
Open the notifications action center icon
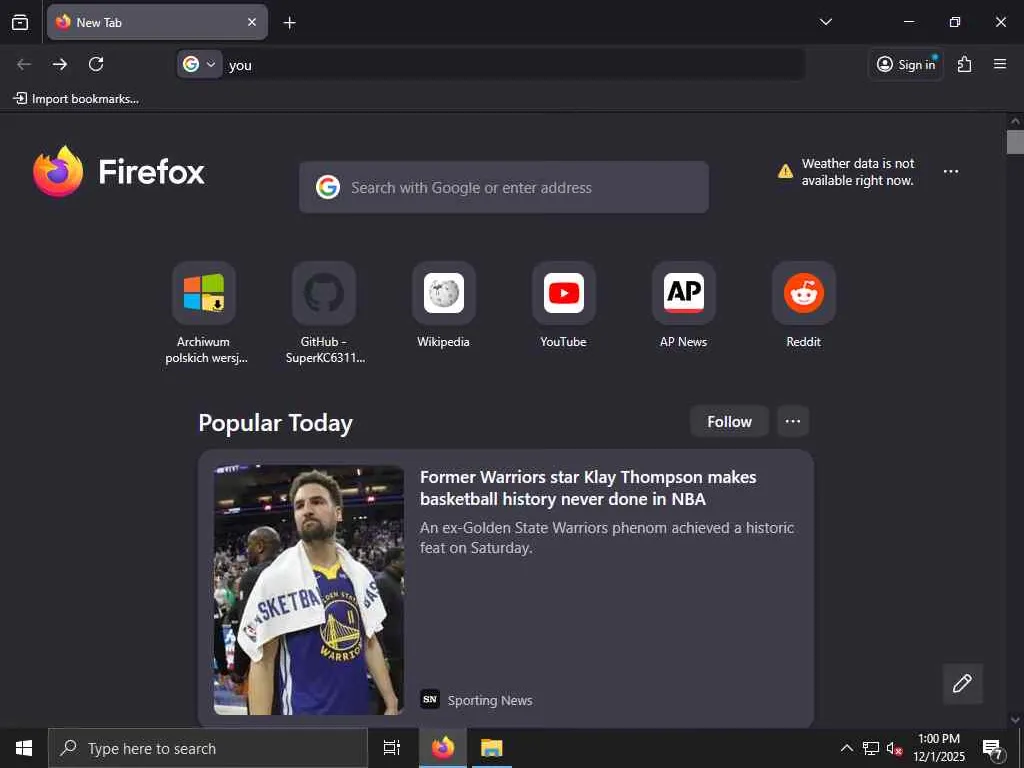click(993, 749)
